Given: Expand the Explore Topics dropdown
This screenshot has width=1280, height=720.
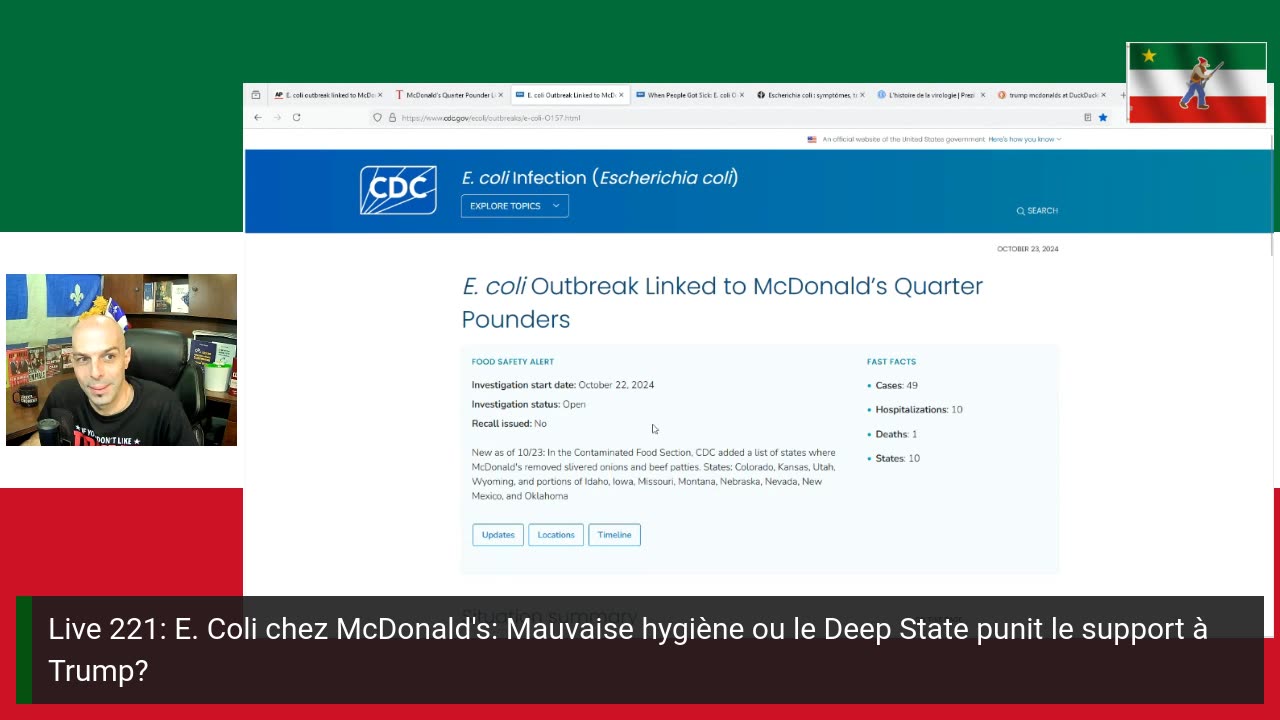Looking at the screenshot, I should tap(514, 206).
